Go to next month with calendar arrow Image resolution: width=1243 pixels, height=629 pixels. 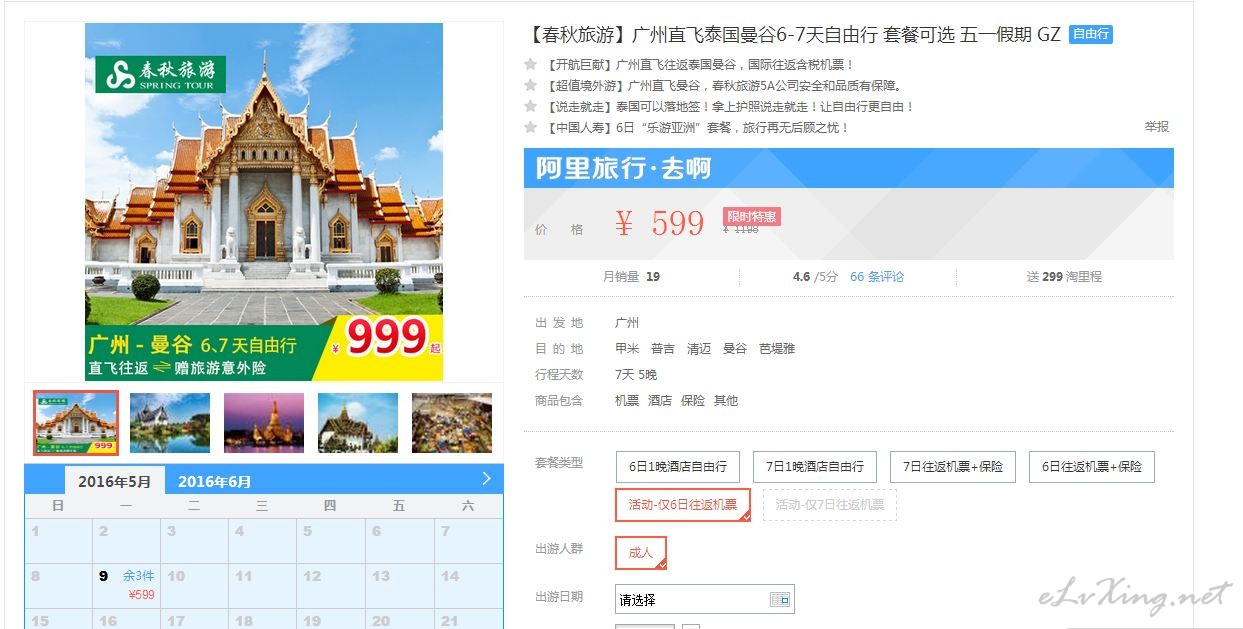[x=487, y=478]
